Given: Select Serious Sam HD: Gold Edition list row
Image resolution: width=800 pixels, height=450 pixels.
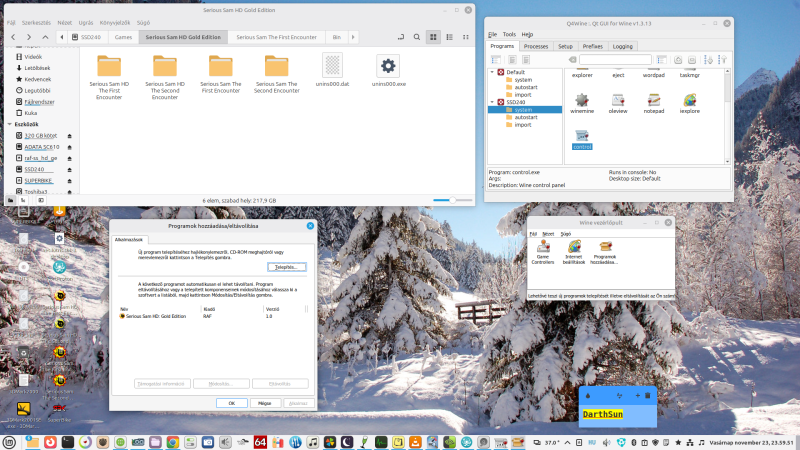Looking at the screenshot, I should point(213,316).
